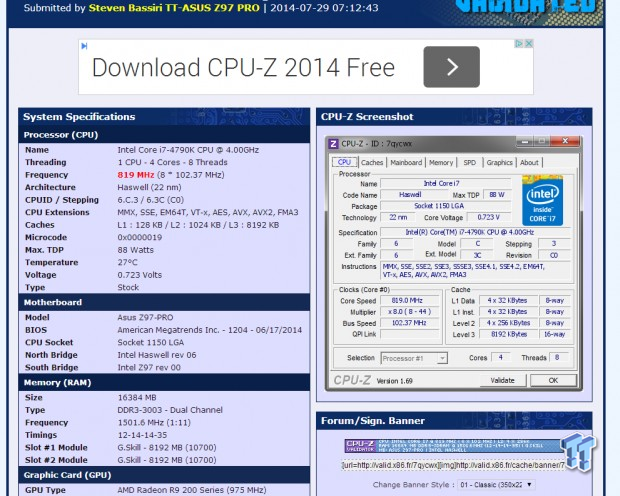
Task: Click Download CPU-Z 2014 Free ad text
Action: tap(243, 67)
